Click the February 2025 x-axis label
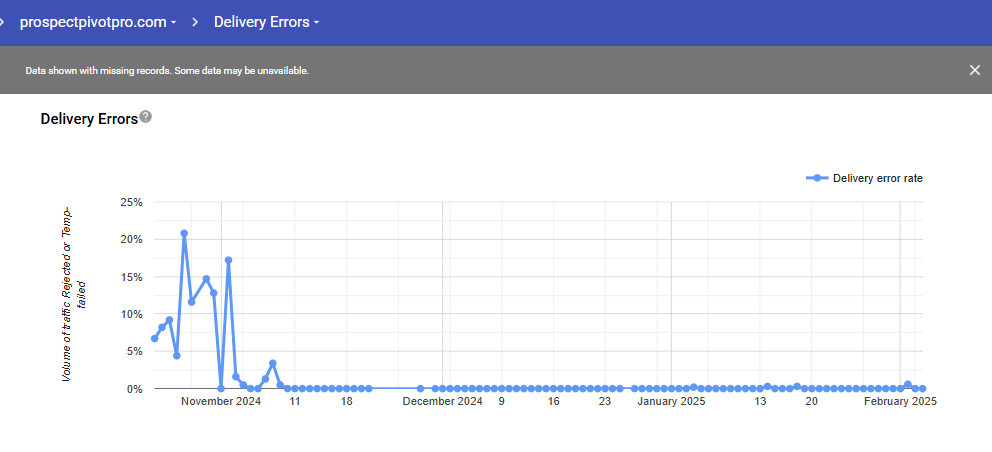The height and width of the screenshot is (452, 992). (900, 402)
